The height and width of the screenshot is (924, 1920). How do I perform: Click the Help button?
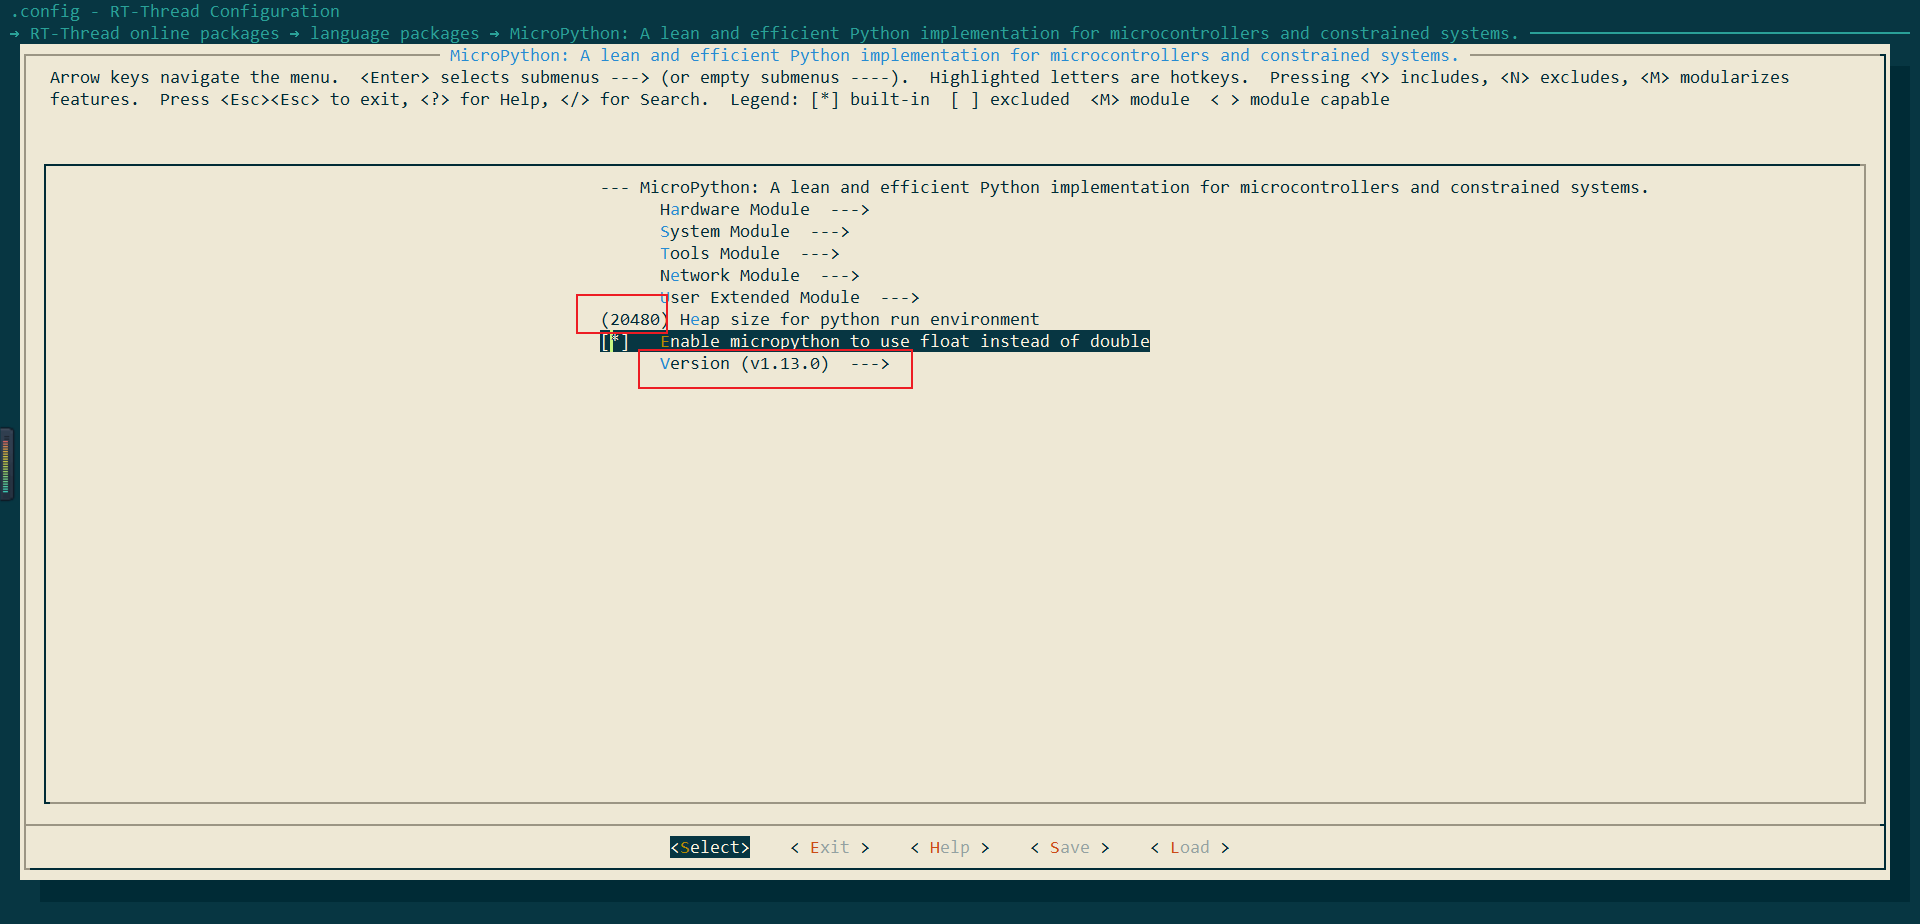click(x=949, y=847)
